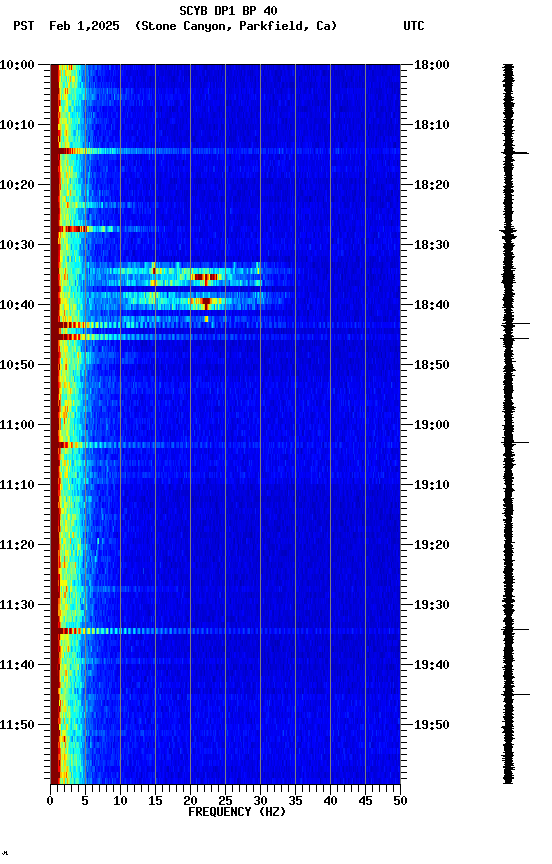Click the 10:00 PST time label
552x864 pixels.
17,65
